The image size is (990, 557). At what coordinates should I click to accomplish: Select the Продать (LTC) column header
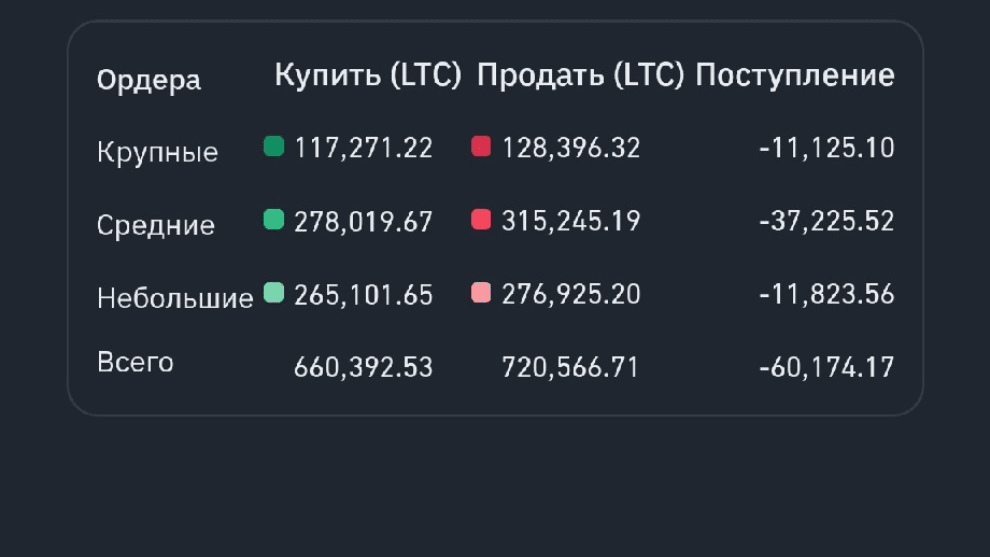point(580,75)
